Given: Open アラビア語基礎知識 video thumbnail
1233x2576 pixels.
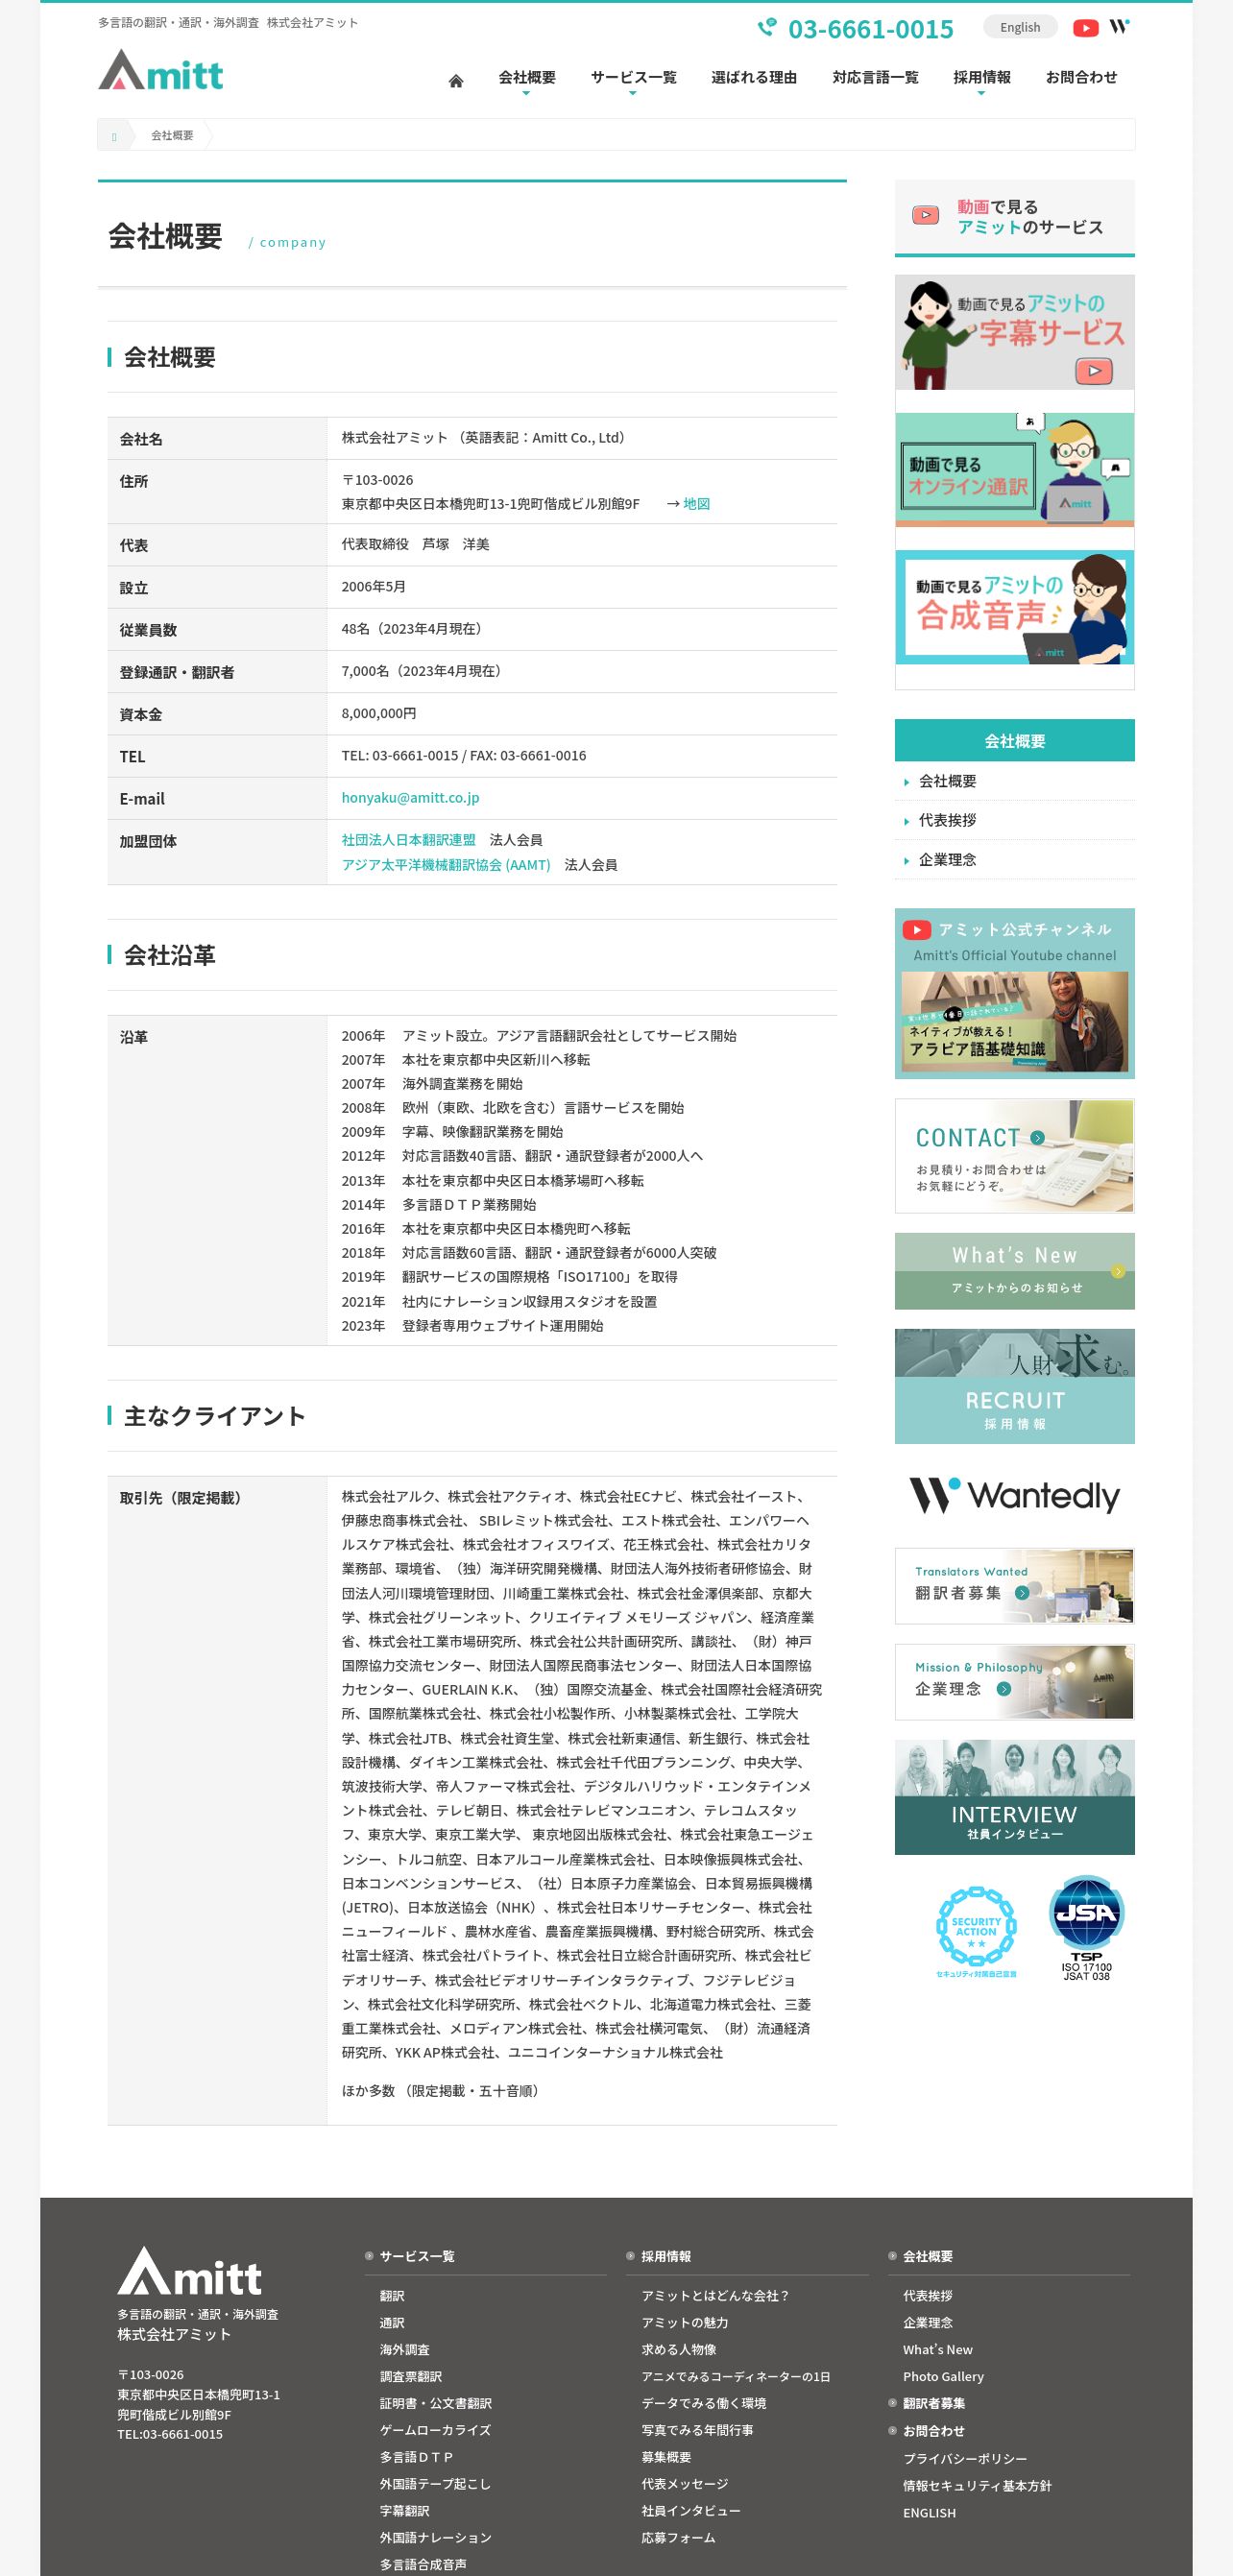Looking at the screenshot, I should point(1014,1022).
